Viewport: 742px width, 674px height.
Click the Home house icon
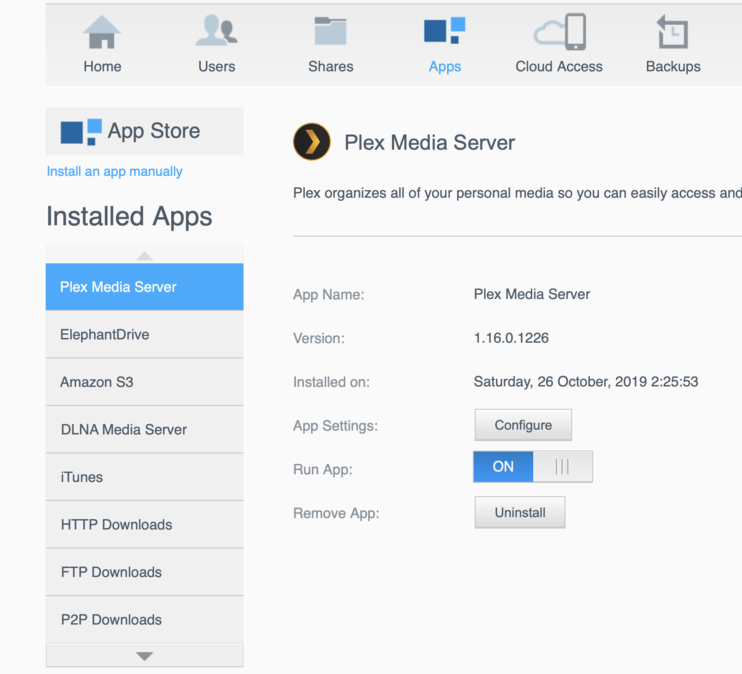(102, 32)
